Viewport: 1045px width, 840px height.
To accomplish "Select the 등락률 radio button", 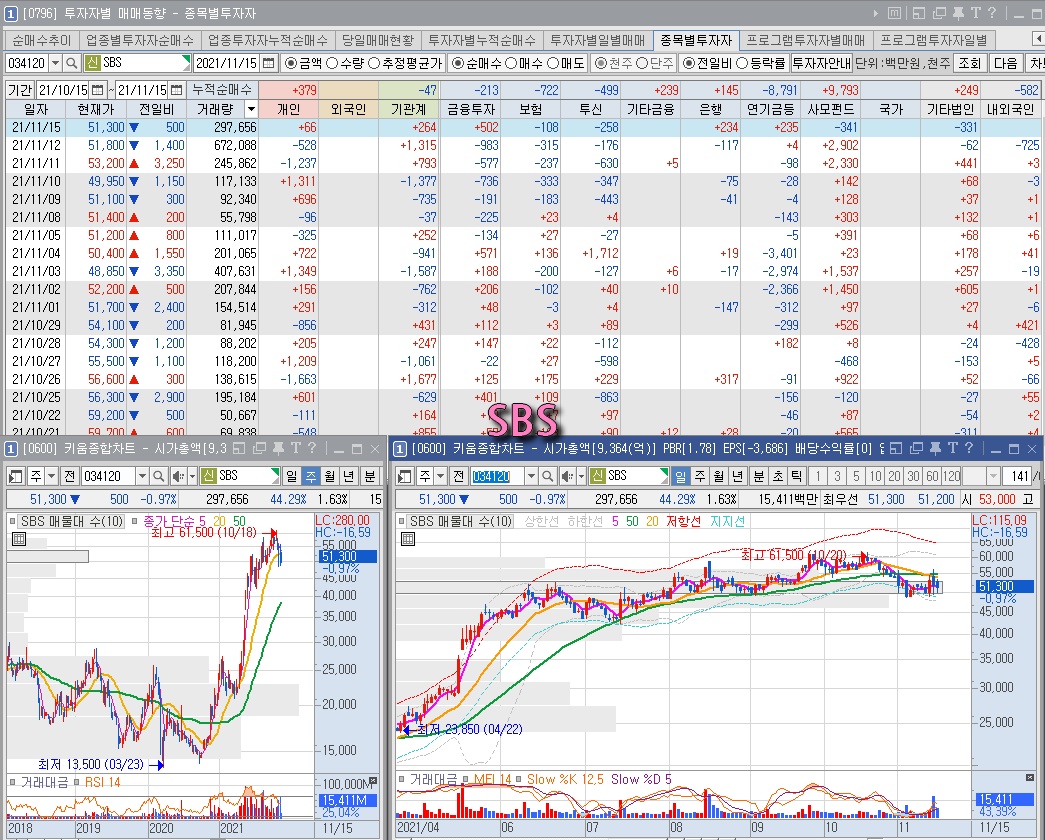I will [742, 63].
